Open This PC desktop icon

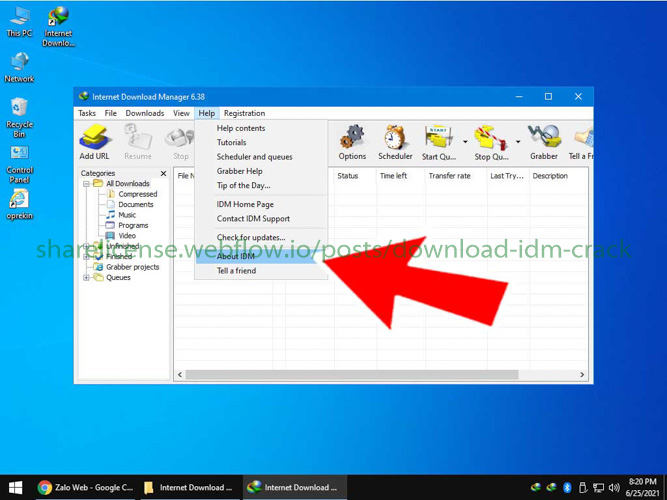pyautogui.click(x=19, y=22)
